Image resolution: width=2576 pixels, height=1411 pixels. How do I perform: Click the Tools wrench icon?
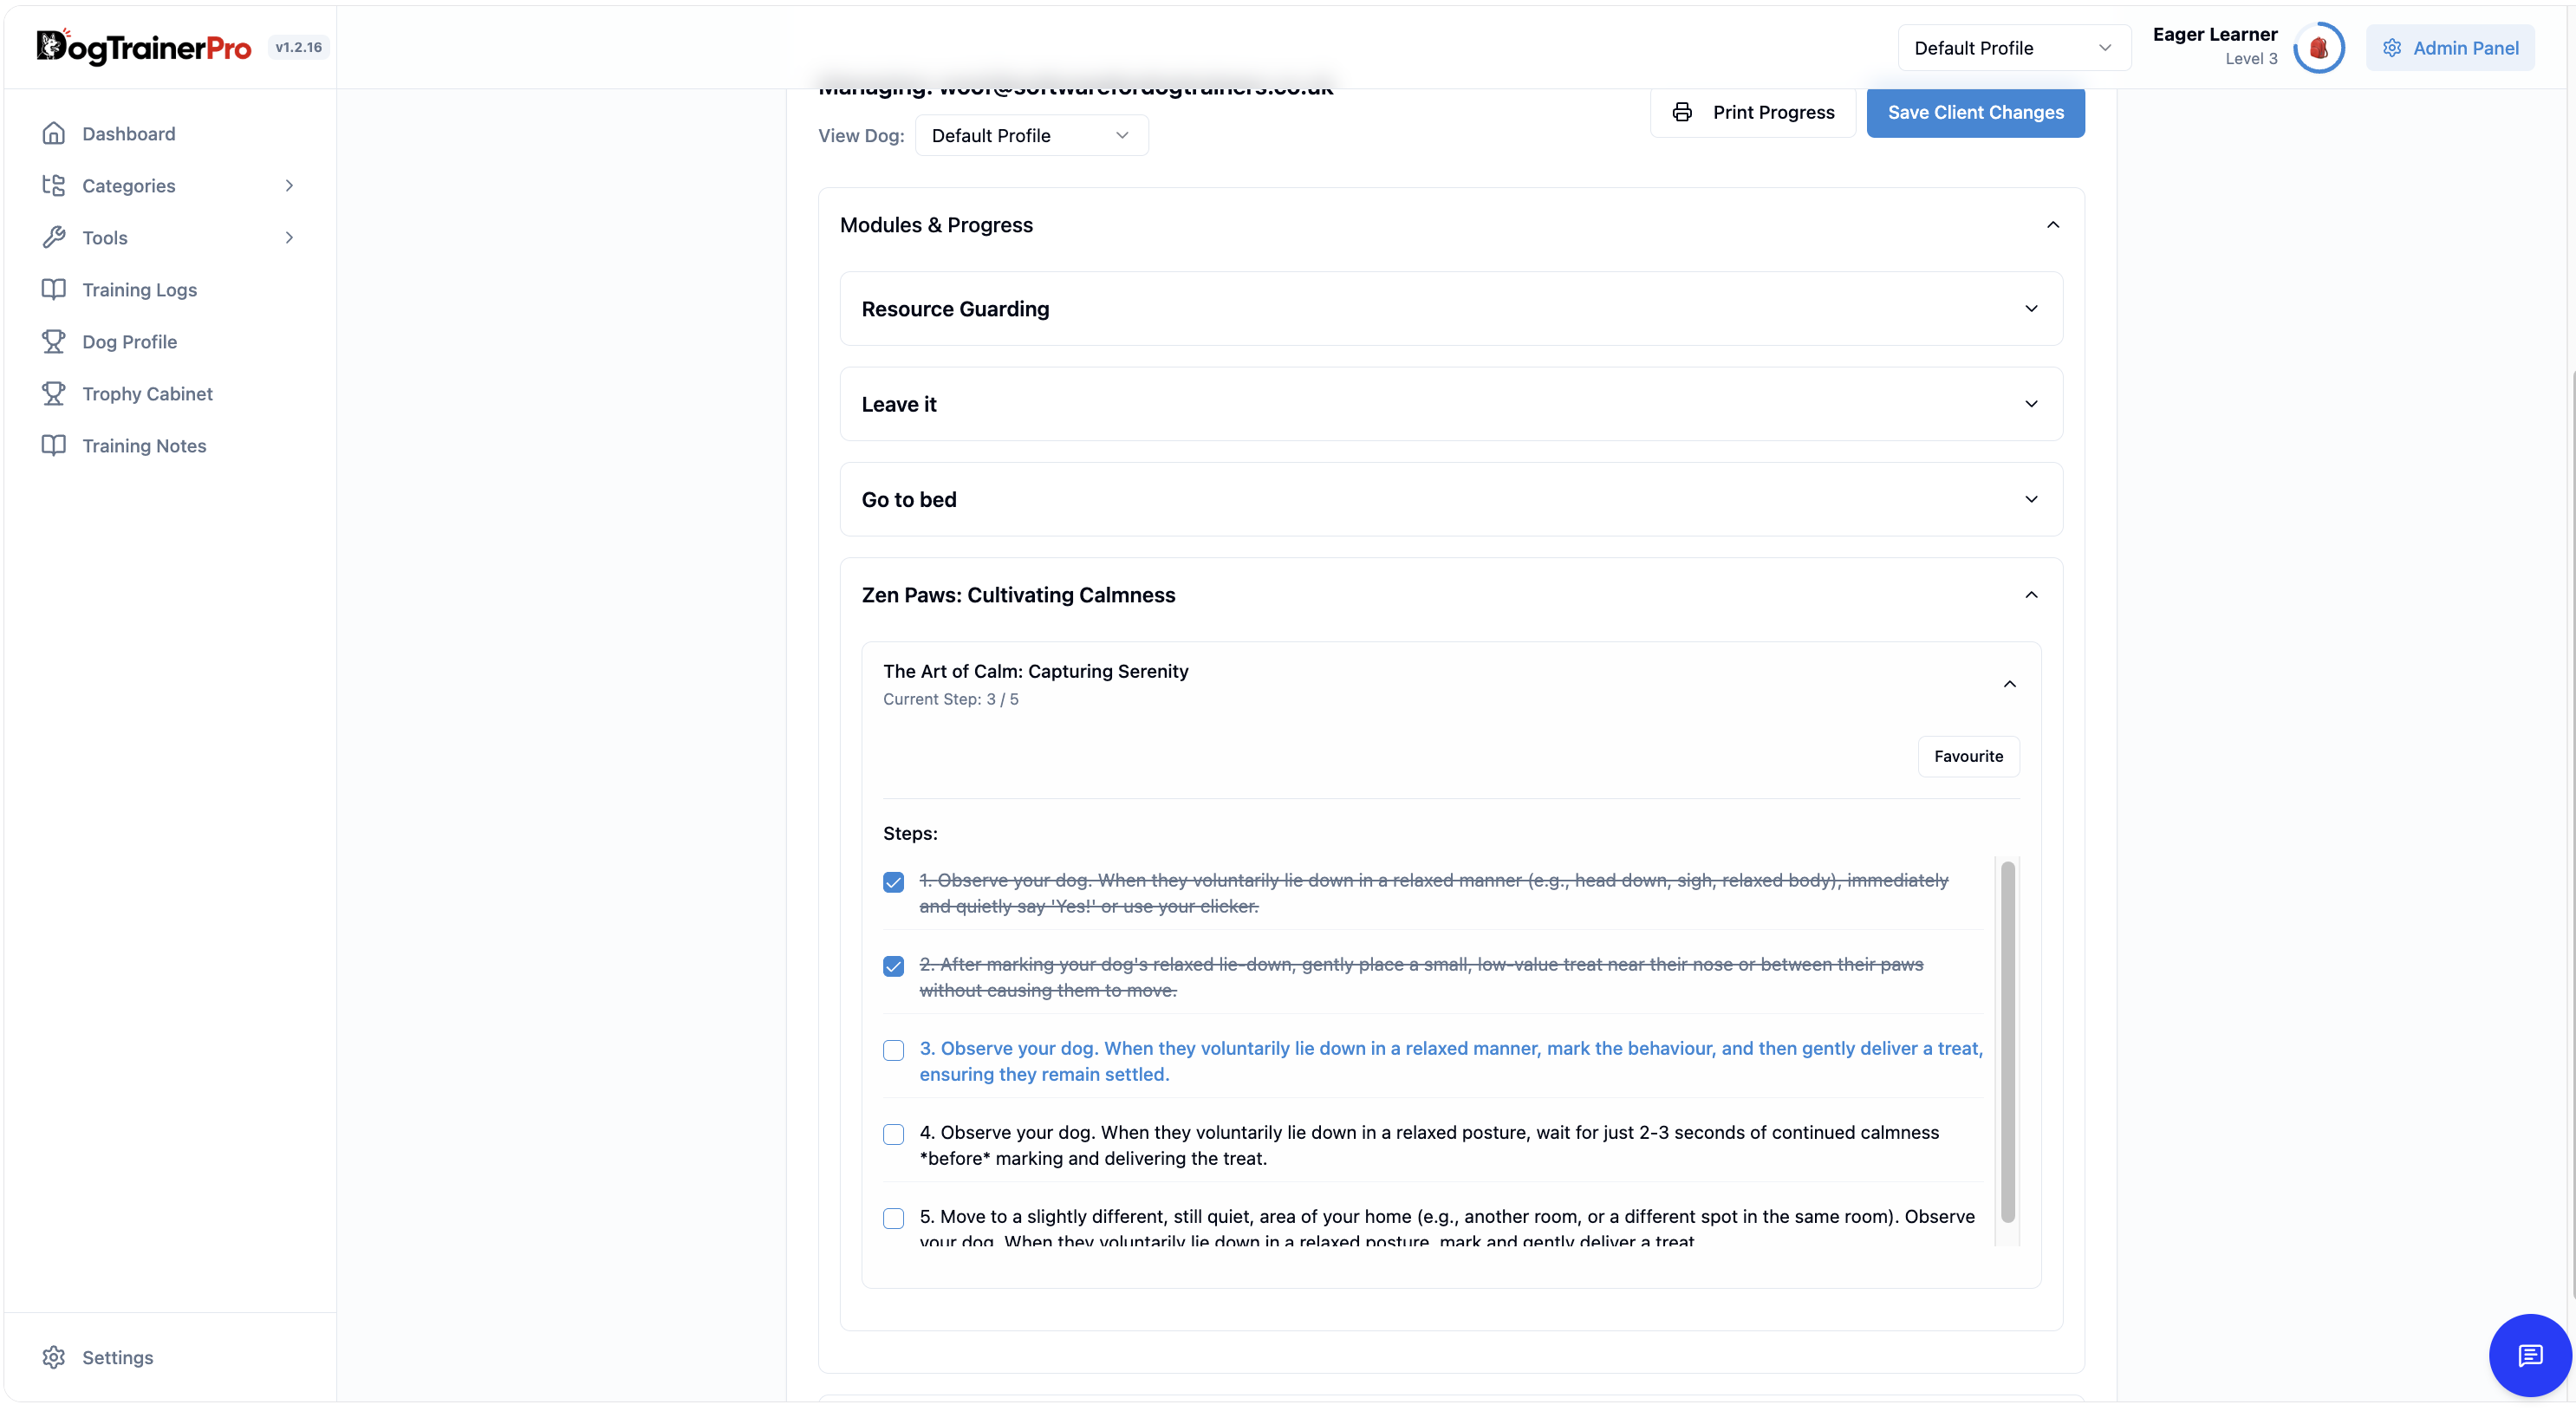[54, 237]
